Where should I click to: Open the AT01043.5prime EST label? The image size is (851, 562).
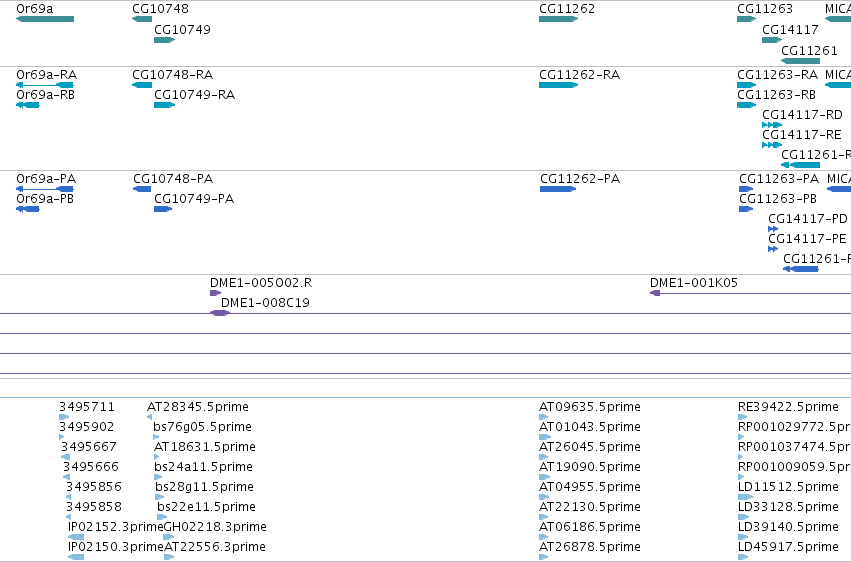[590, 427]
